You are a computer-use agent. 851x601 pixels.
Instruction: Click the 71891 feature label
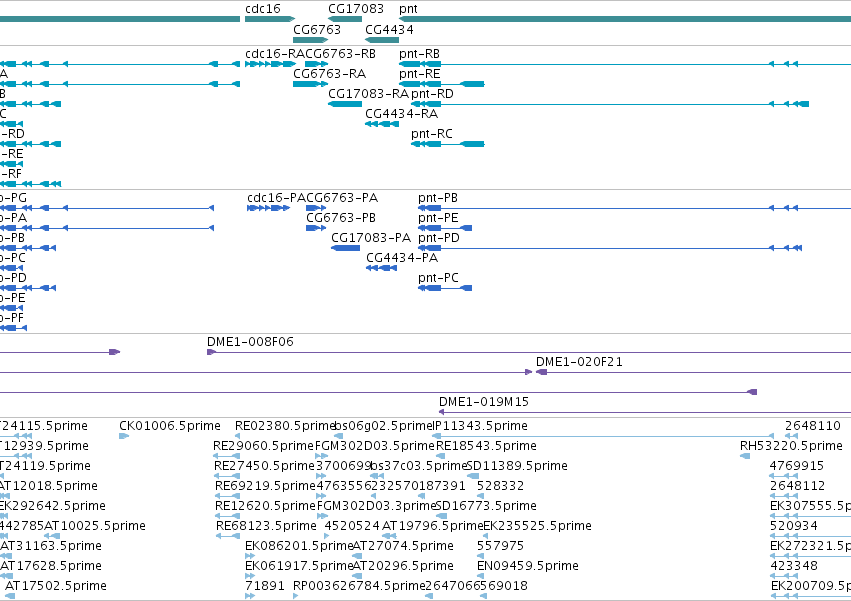point(265,586)
